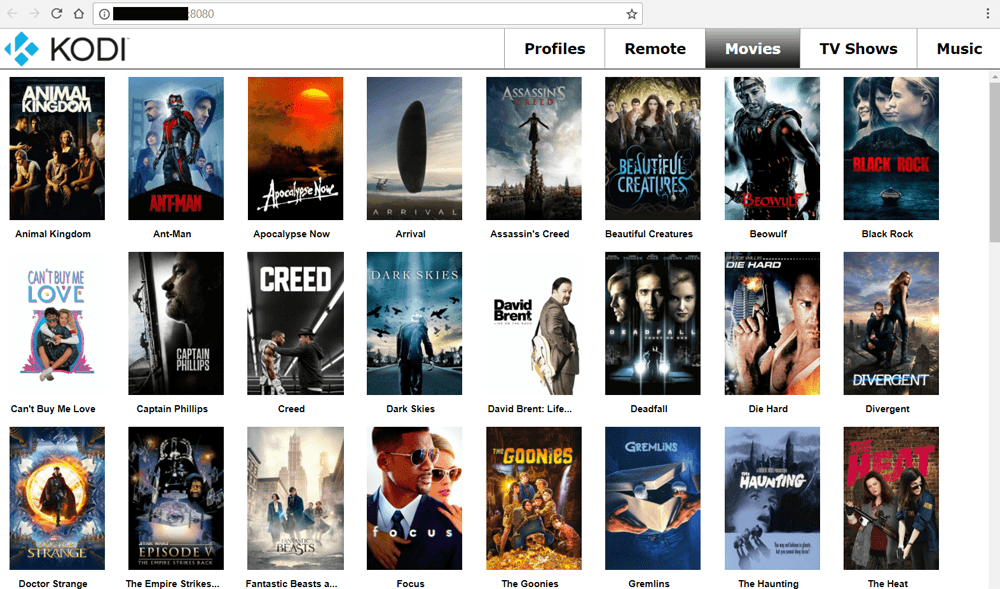This screenshot has width=1000, height=589.
Task: Open the Can't Buy Me Love poster
Action: 57,323
